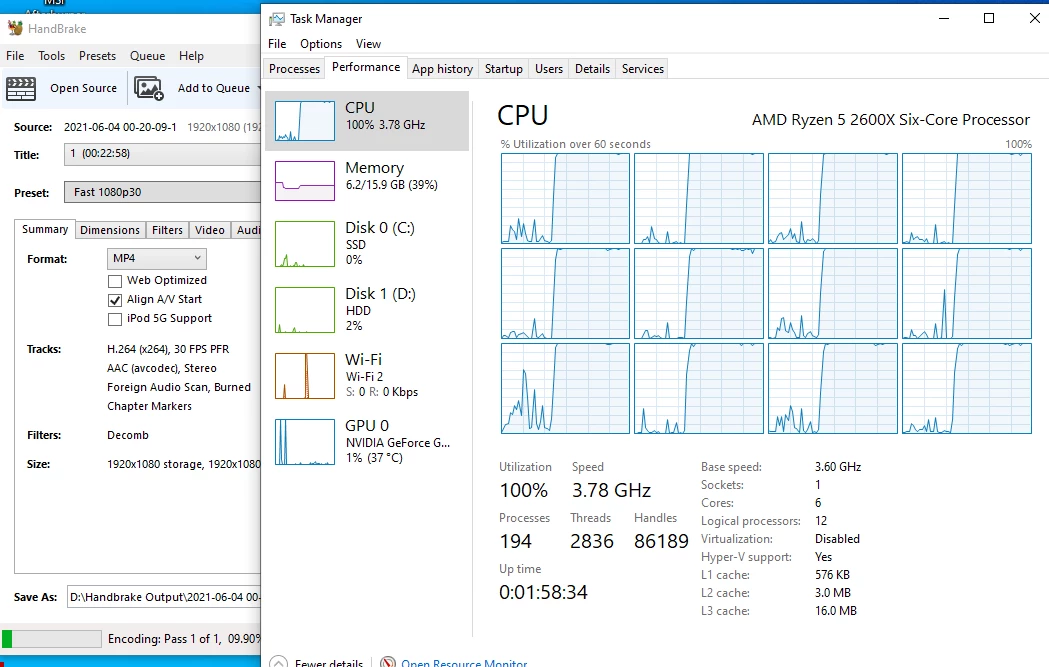This screenshot has height=667, width=1049.
Task: Click the Base speed value 3.60 GHz
Action: coord(838,467)
